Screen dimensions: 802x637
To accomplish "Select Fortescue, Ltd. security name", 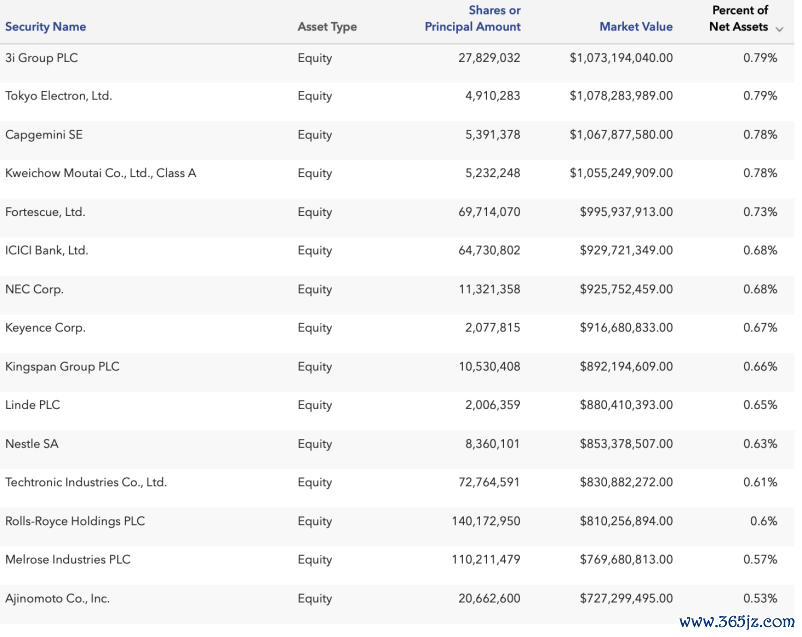I will (x=45, y=212).
